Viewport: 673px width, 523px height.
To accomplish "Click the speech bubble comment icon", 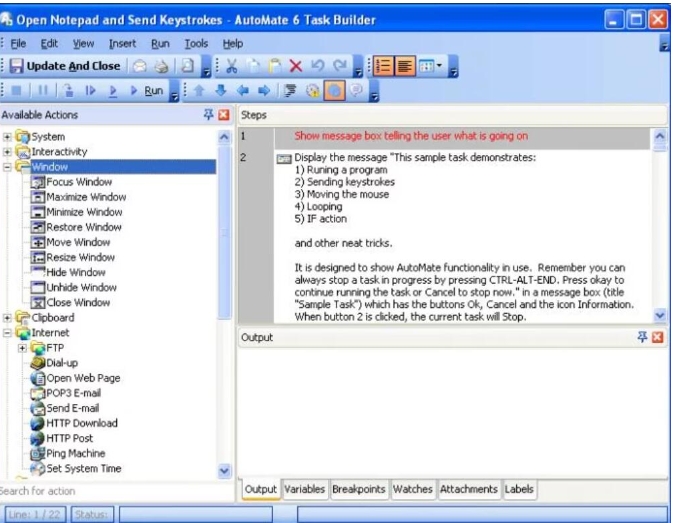I will tap(356, 91).
